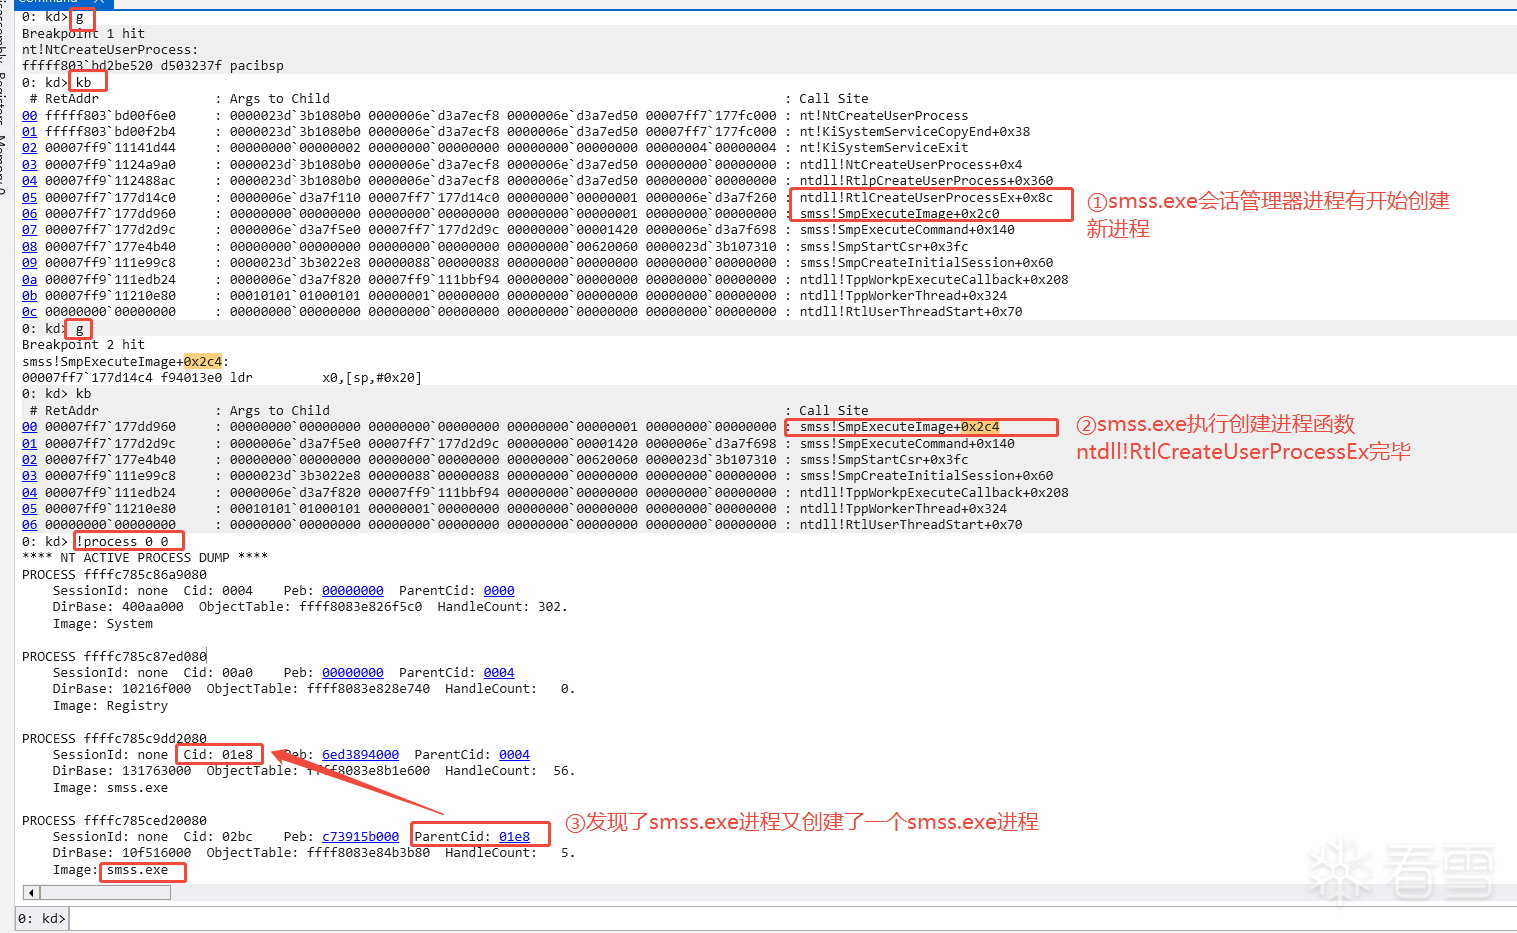The width and height of the screenshot is (1517, 933).
Task: Open Peb 00000000 link of Registry process
Action: 353,673
